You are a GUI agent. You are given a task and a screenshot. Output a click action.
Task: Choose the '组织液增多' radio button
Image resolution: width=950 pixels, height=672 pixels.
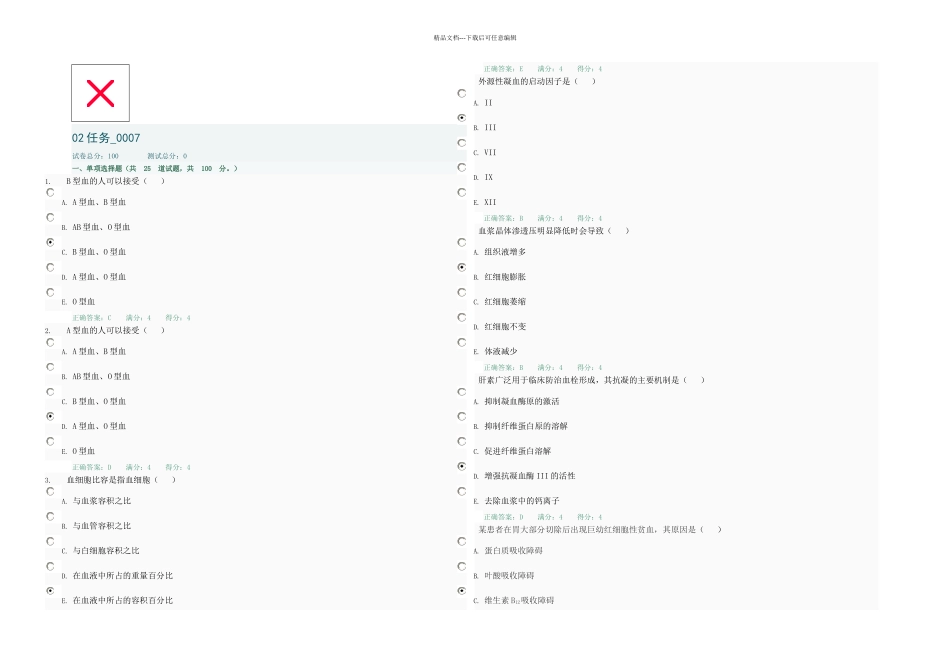(x=462, y=242)
